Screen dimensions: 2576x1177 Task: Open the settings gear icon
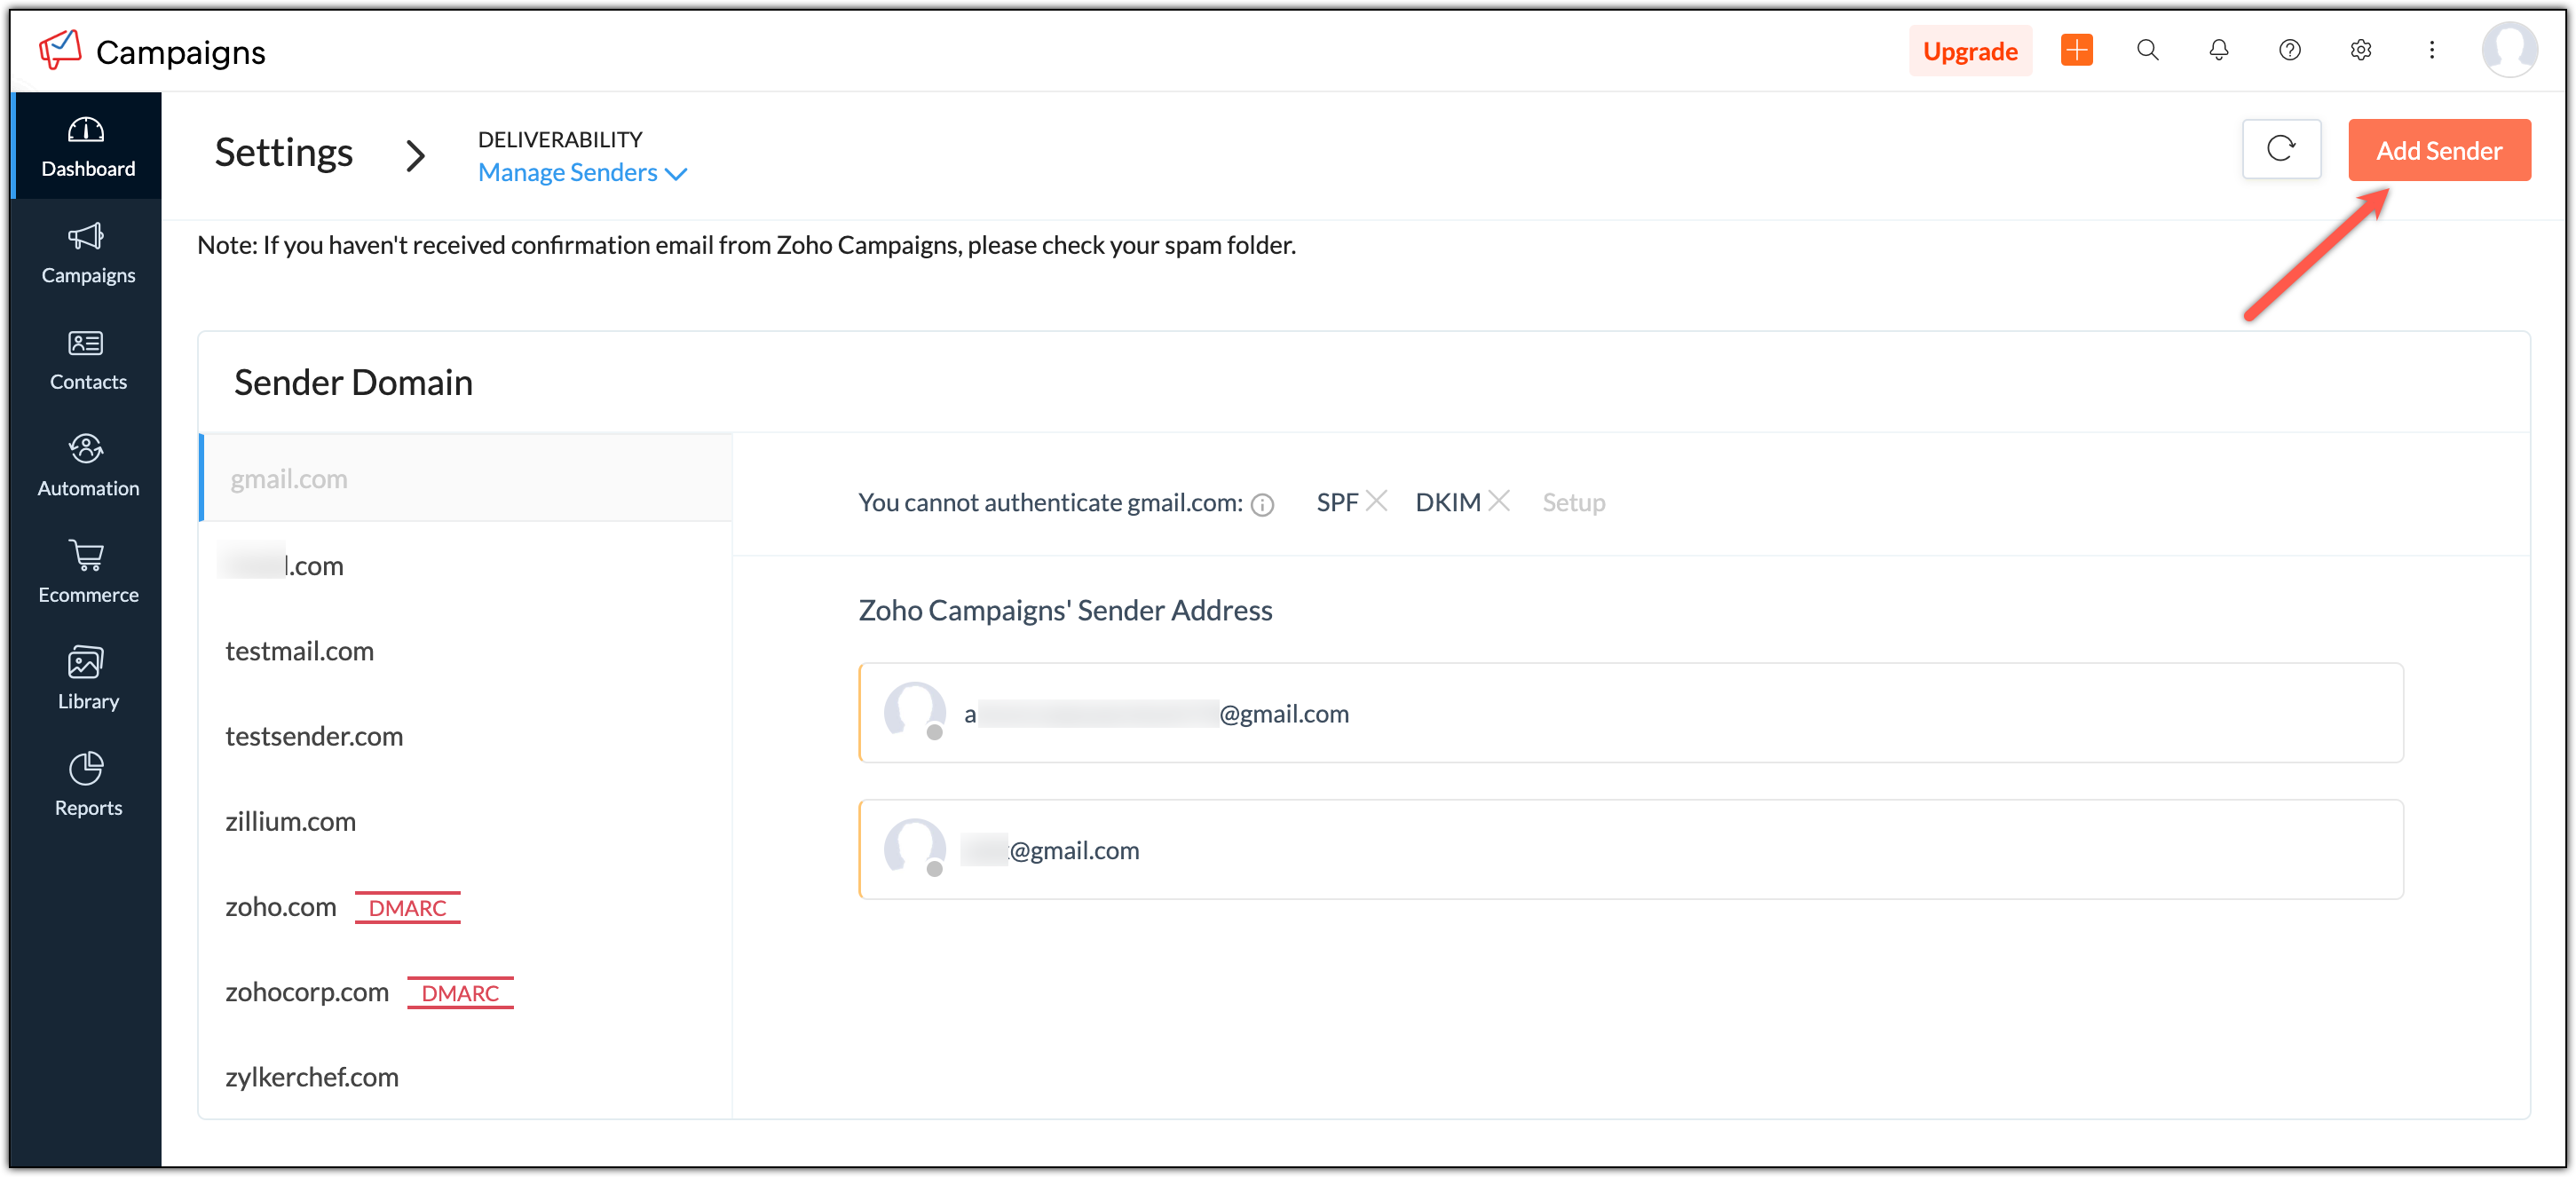2360,50
